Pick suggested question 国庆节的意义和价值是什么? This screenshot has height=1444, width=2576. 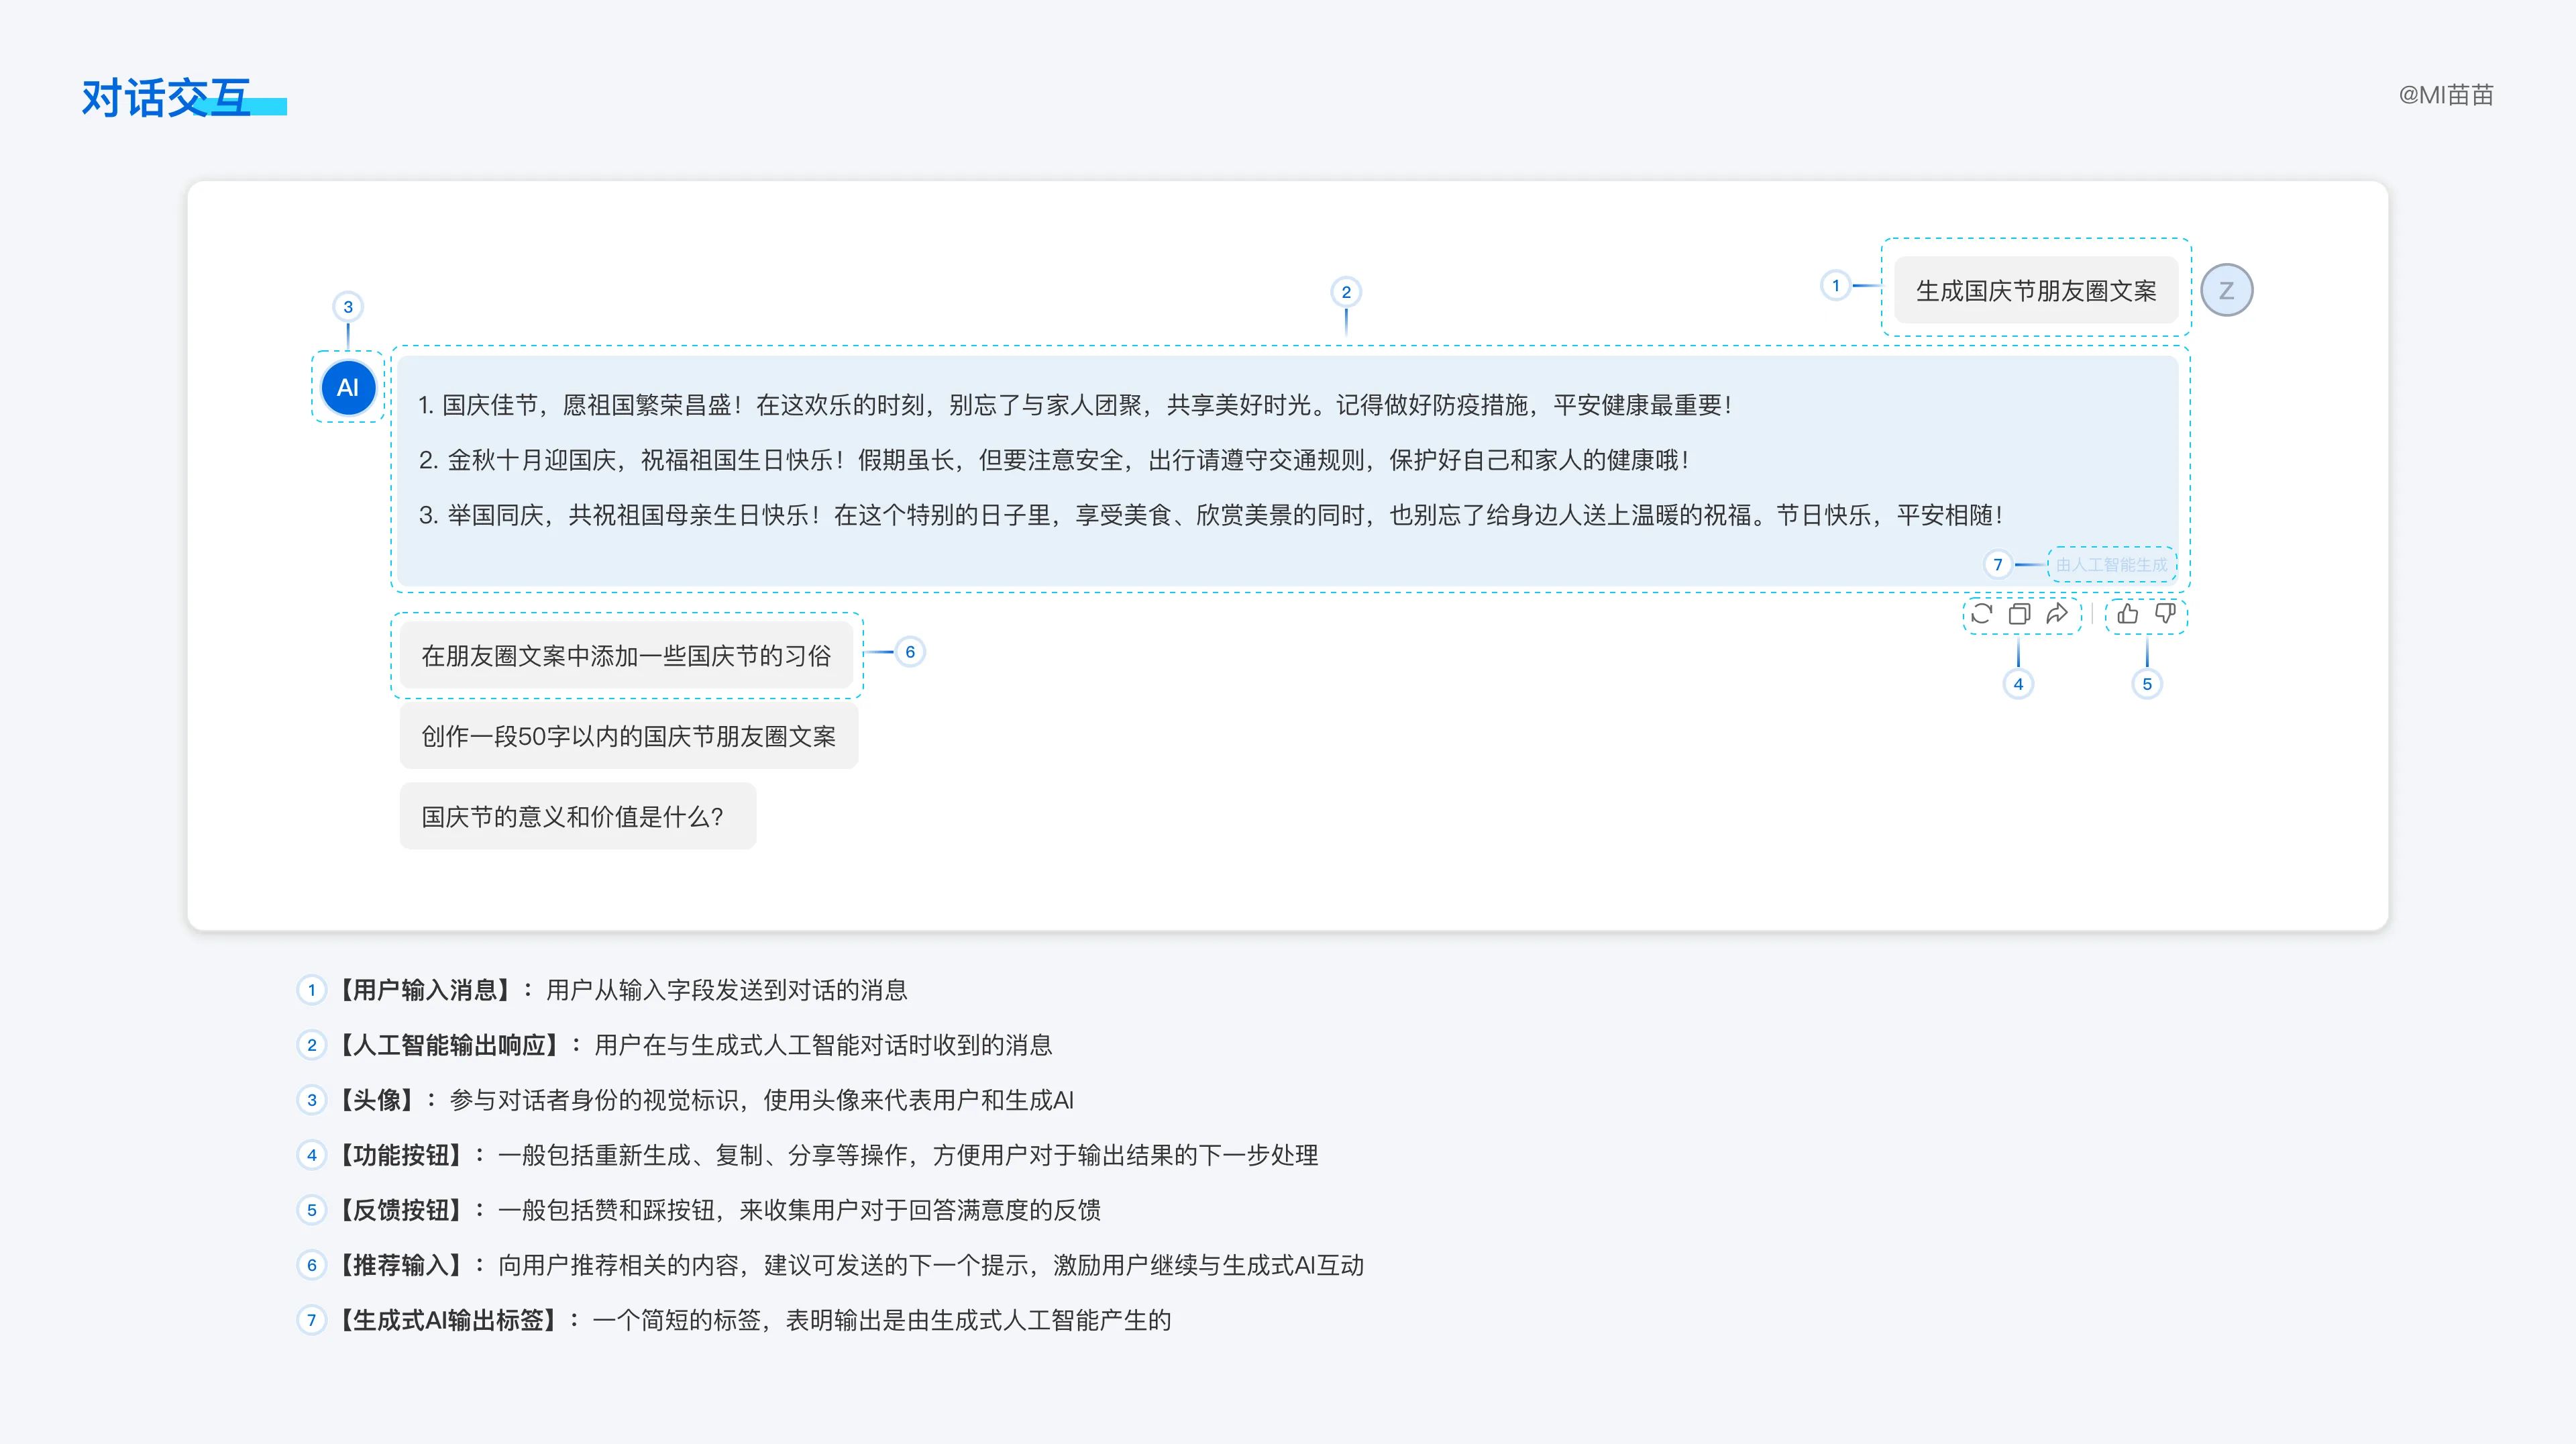(578, 817)
